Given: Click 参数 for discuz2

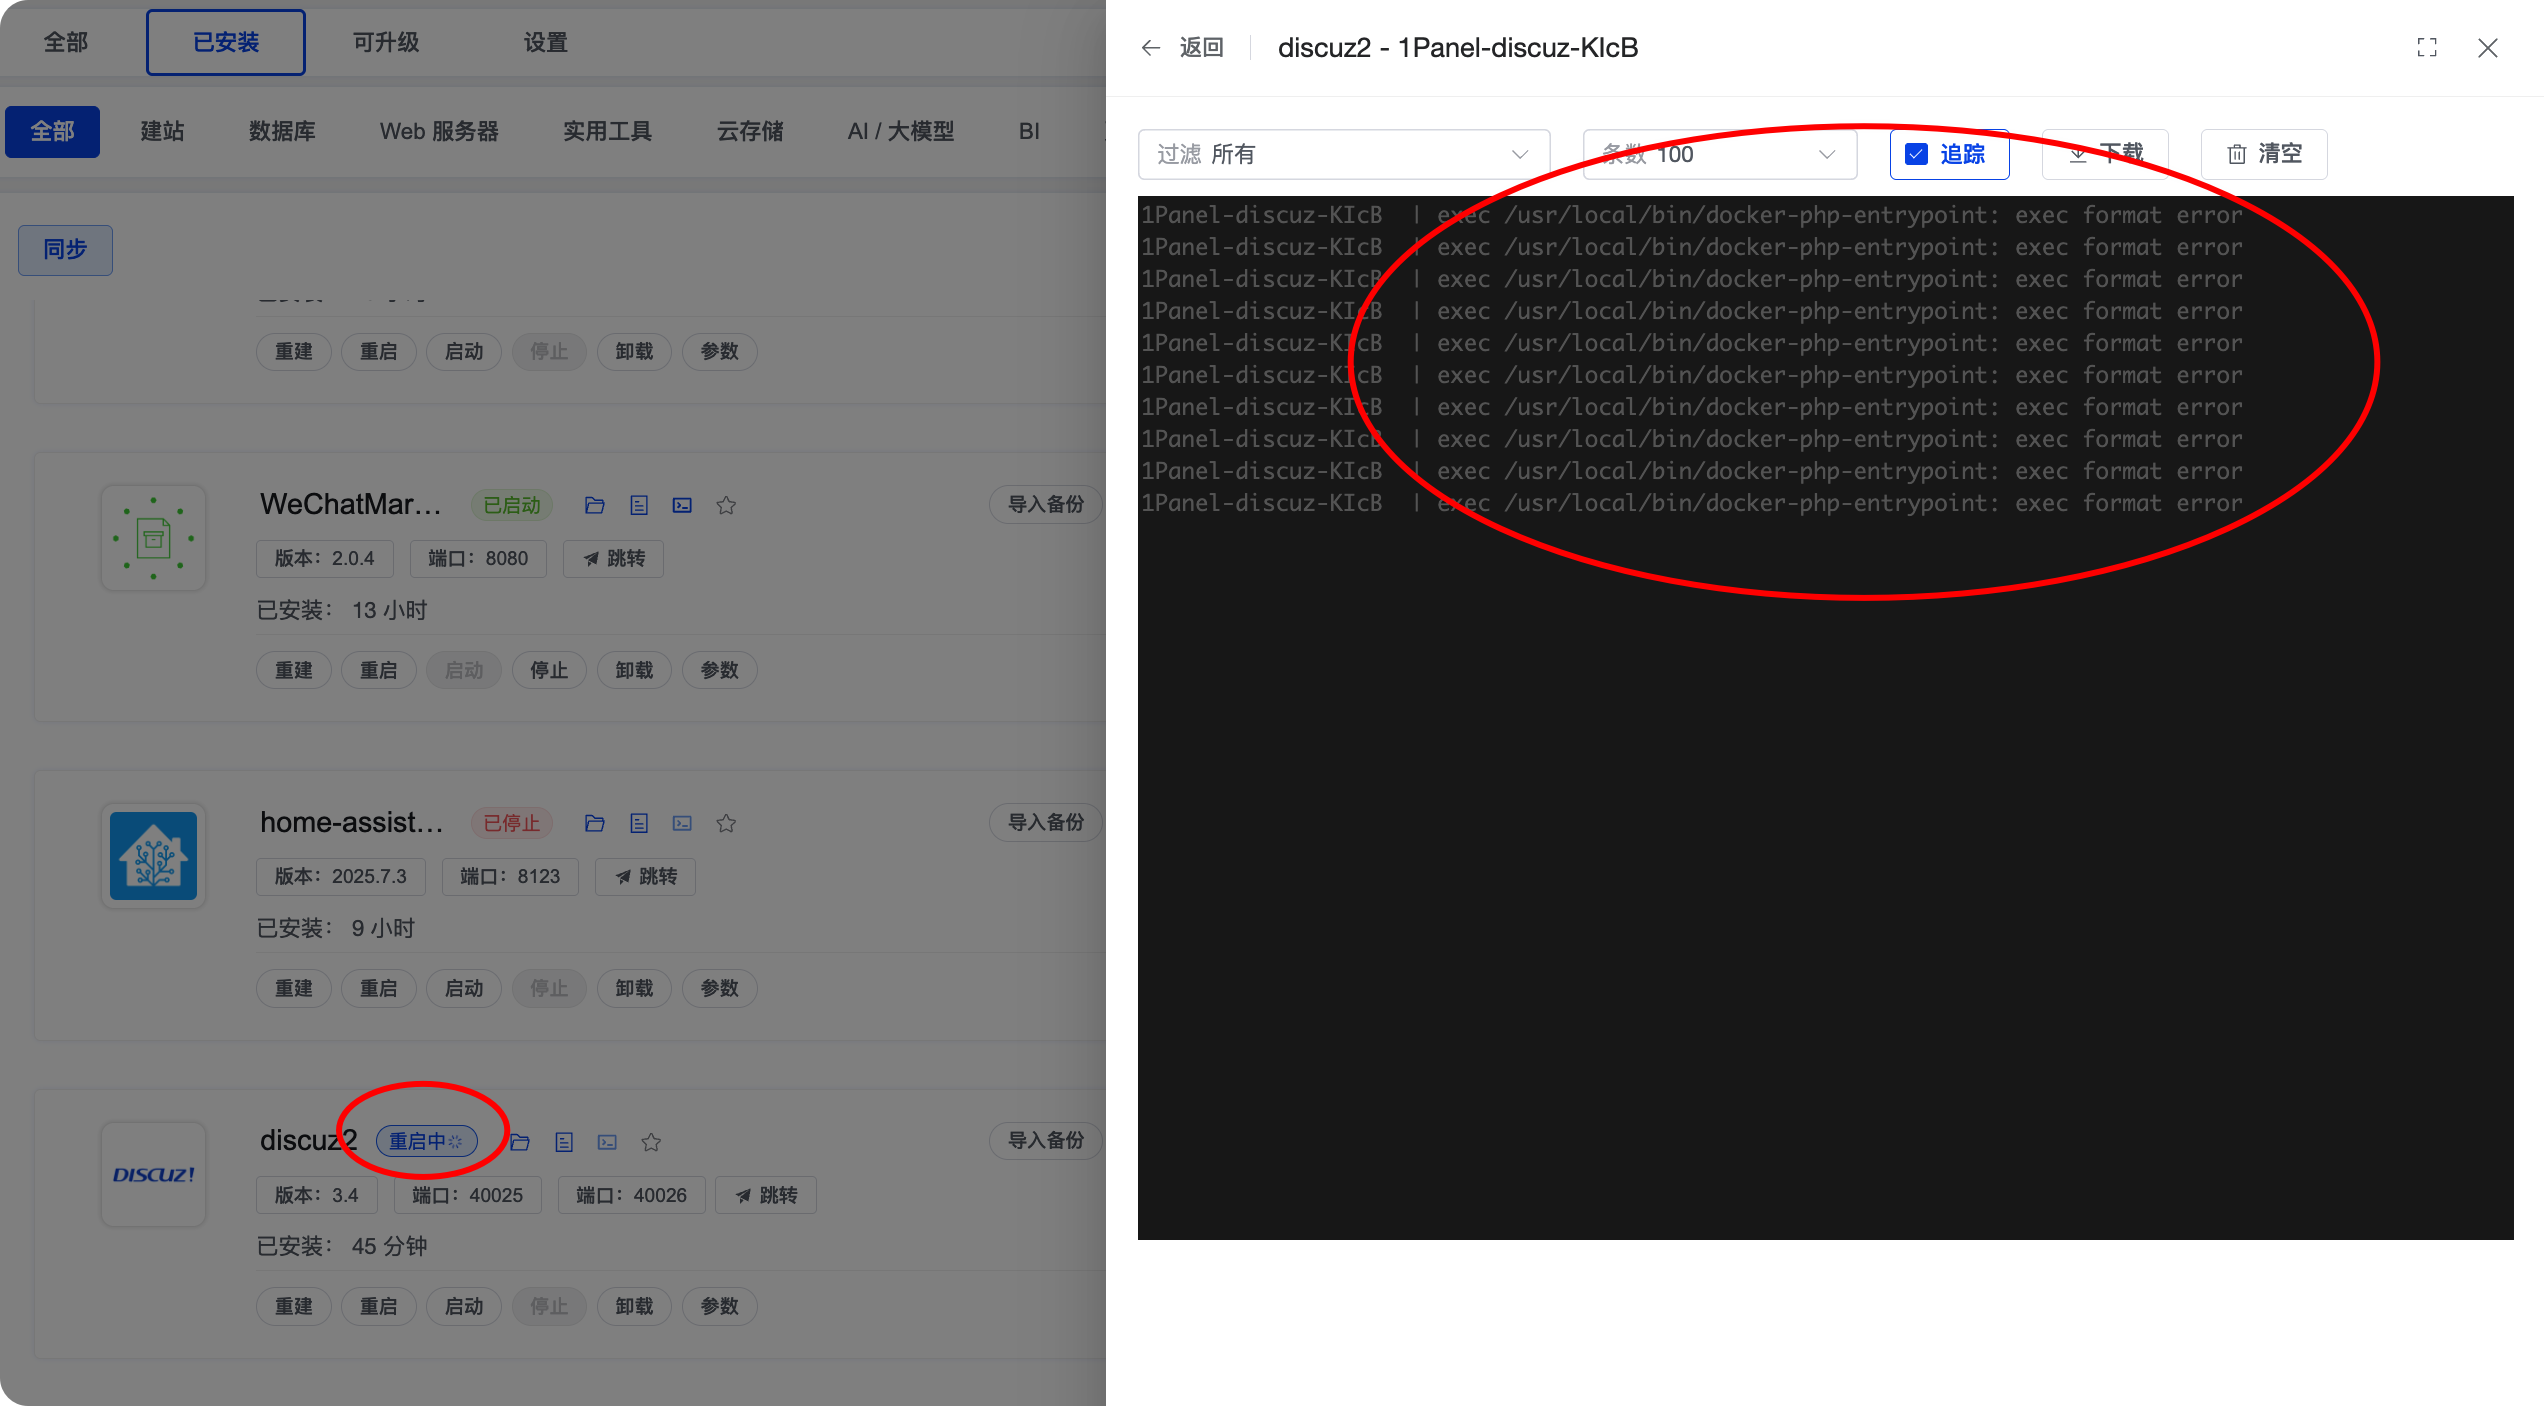Looking at the screenshot, I should click(720, 1306).
